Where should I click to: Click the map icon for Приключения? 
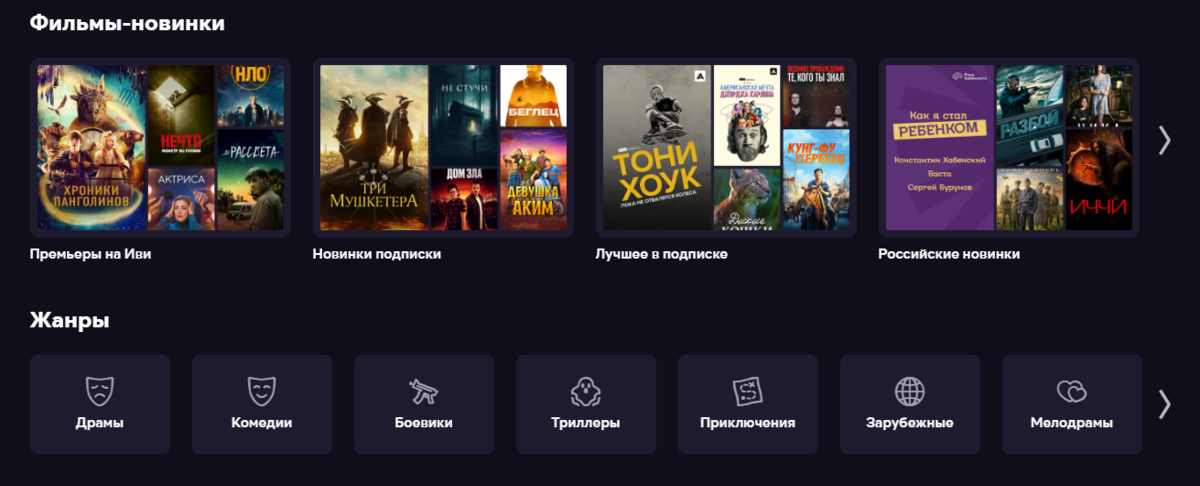tap(748, 390)
